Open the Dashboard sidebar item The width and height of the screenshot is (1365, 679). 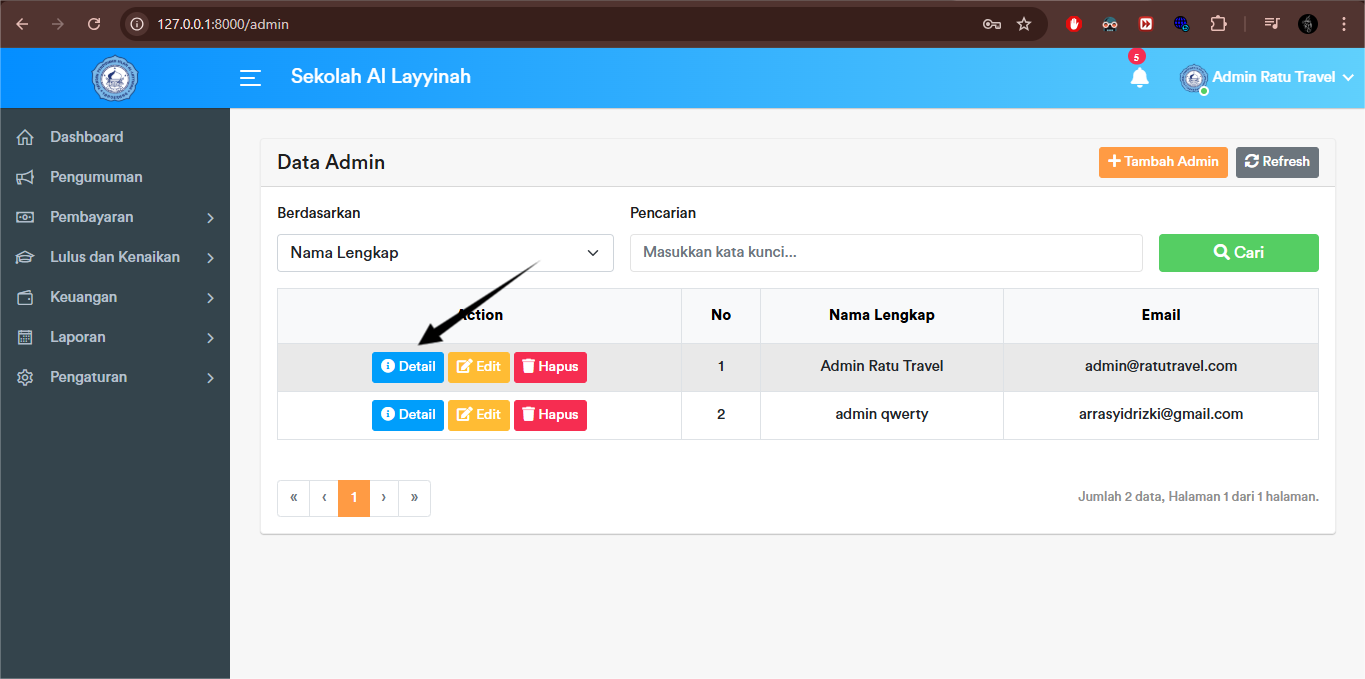[x=87, y=136]
